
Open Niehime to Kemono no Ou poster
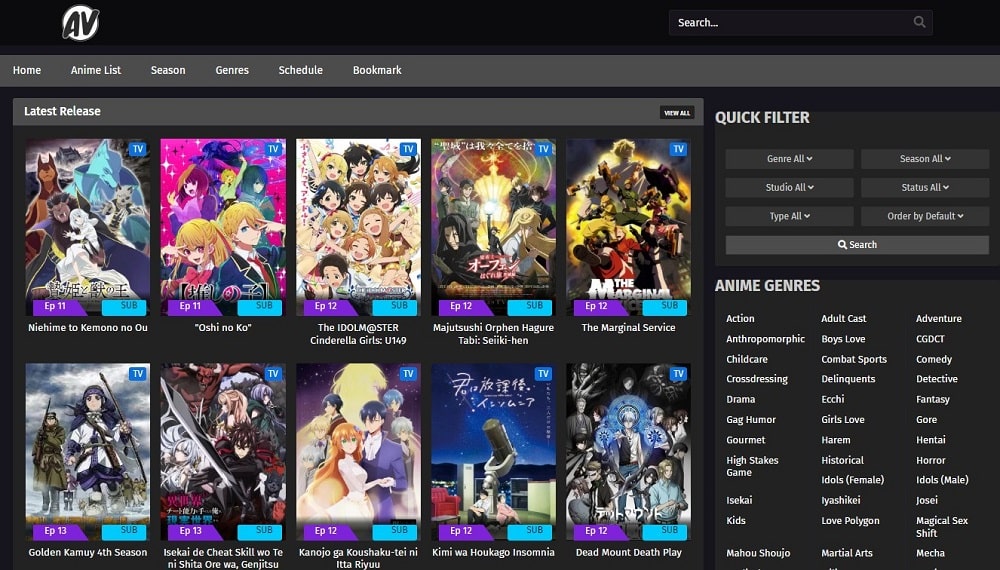pyautogui.click(x=88, y=226)
